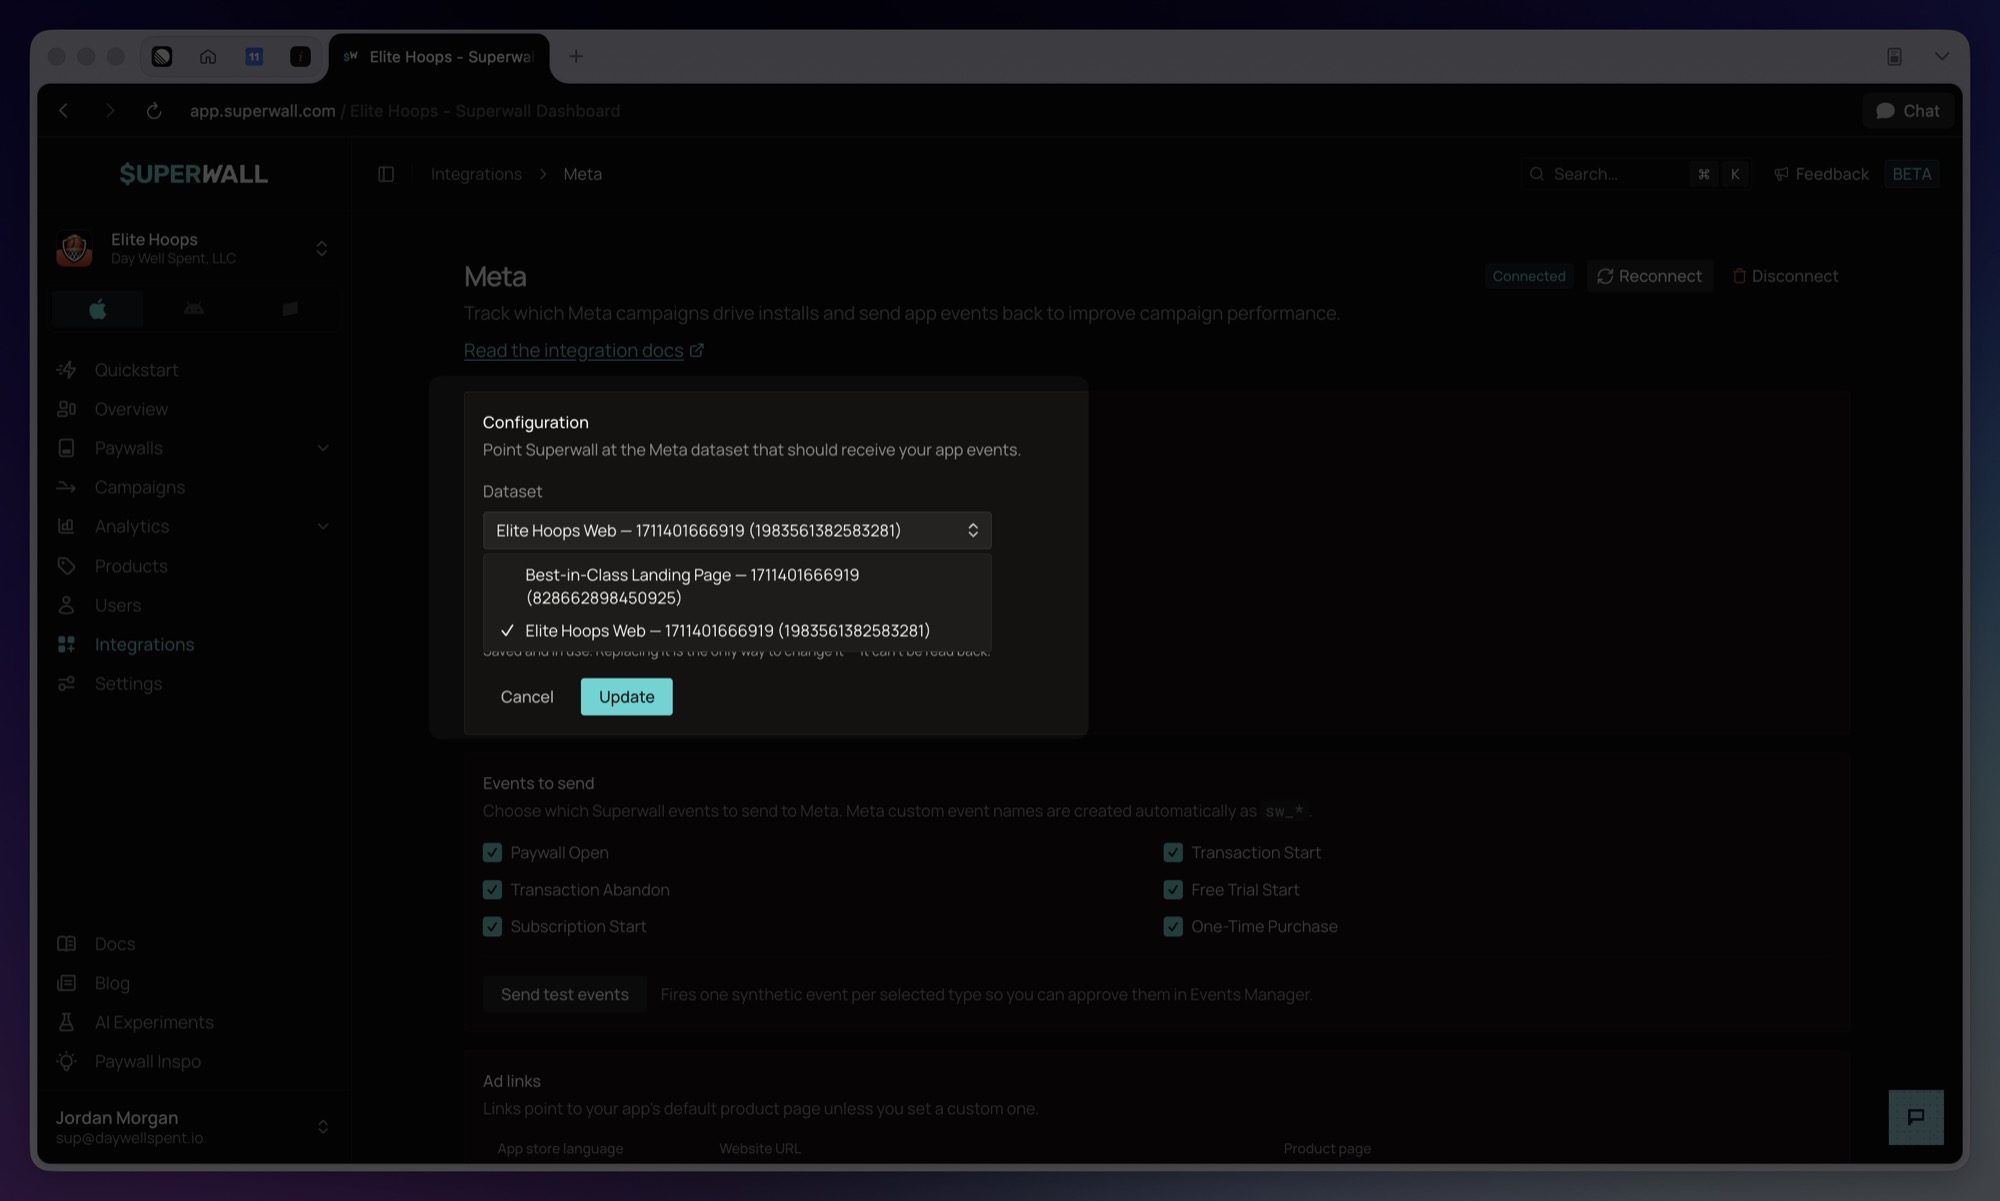Uncheck the Paywall Open checkbox
Viewport: 2000px width, 1201px height.
click(492, 853)
